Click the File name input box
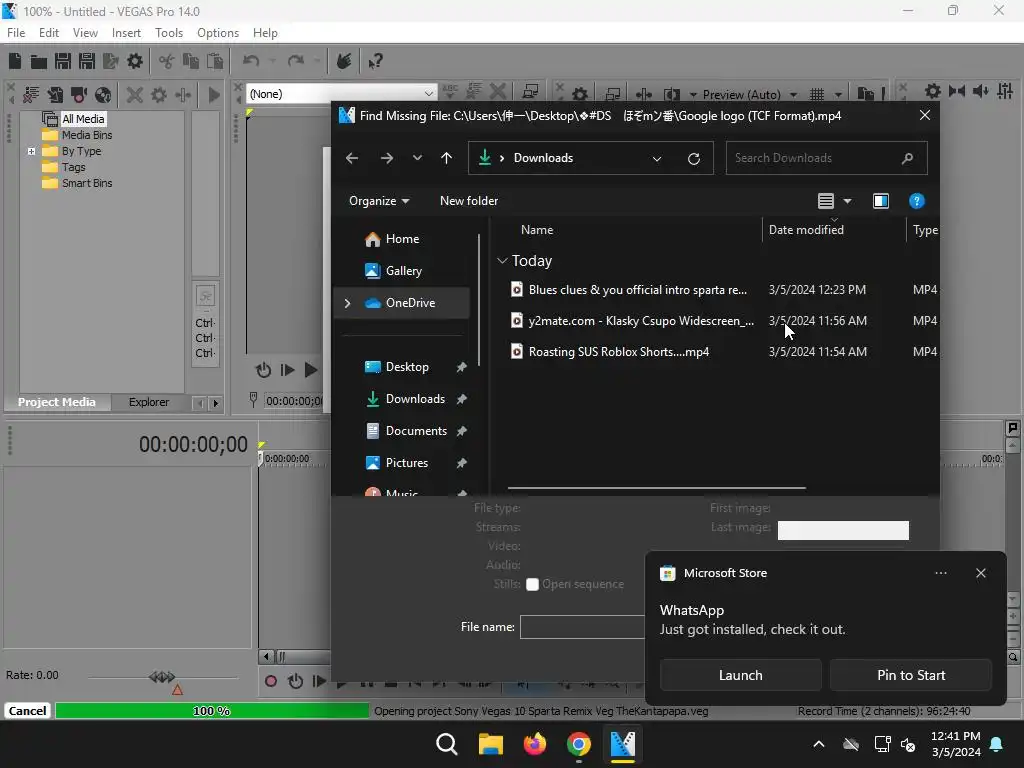The image size is (1024, 768). pos(582,627)
